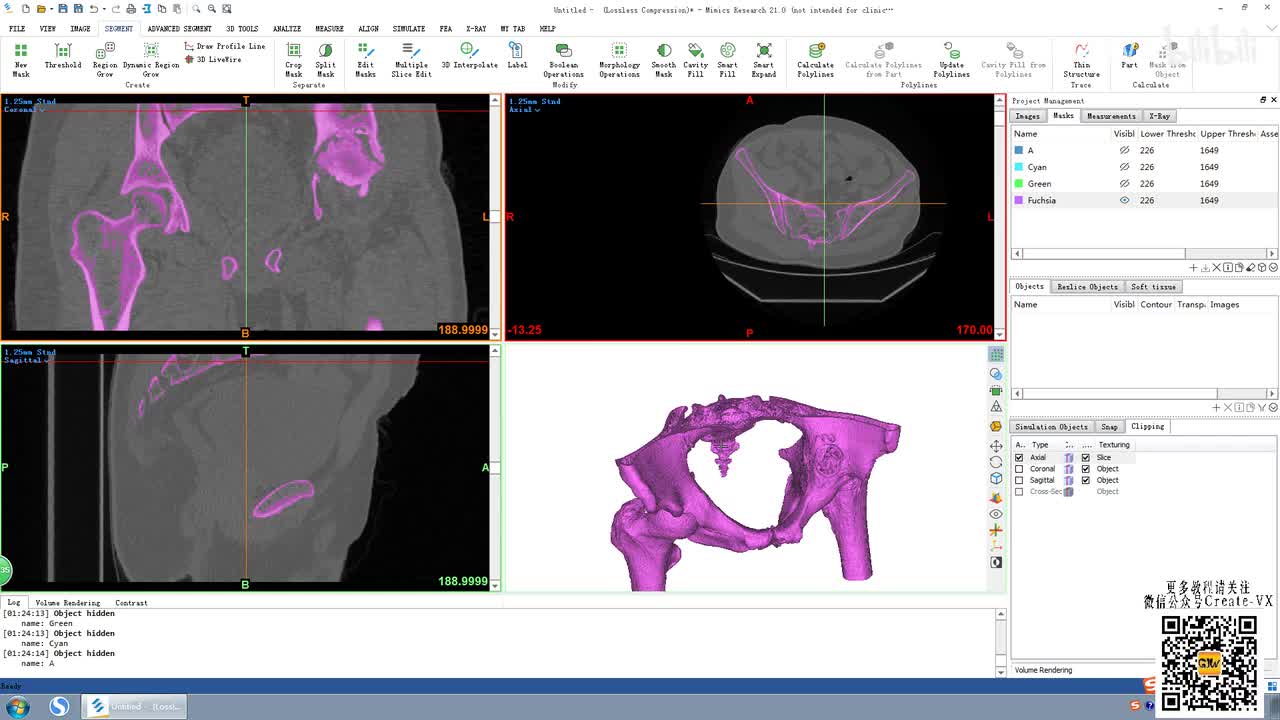Apply the Smooth Mask tool

pos(663,59)
